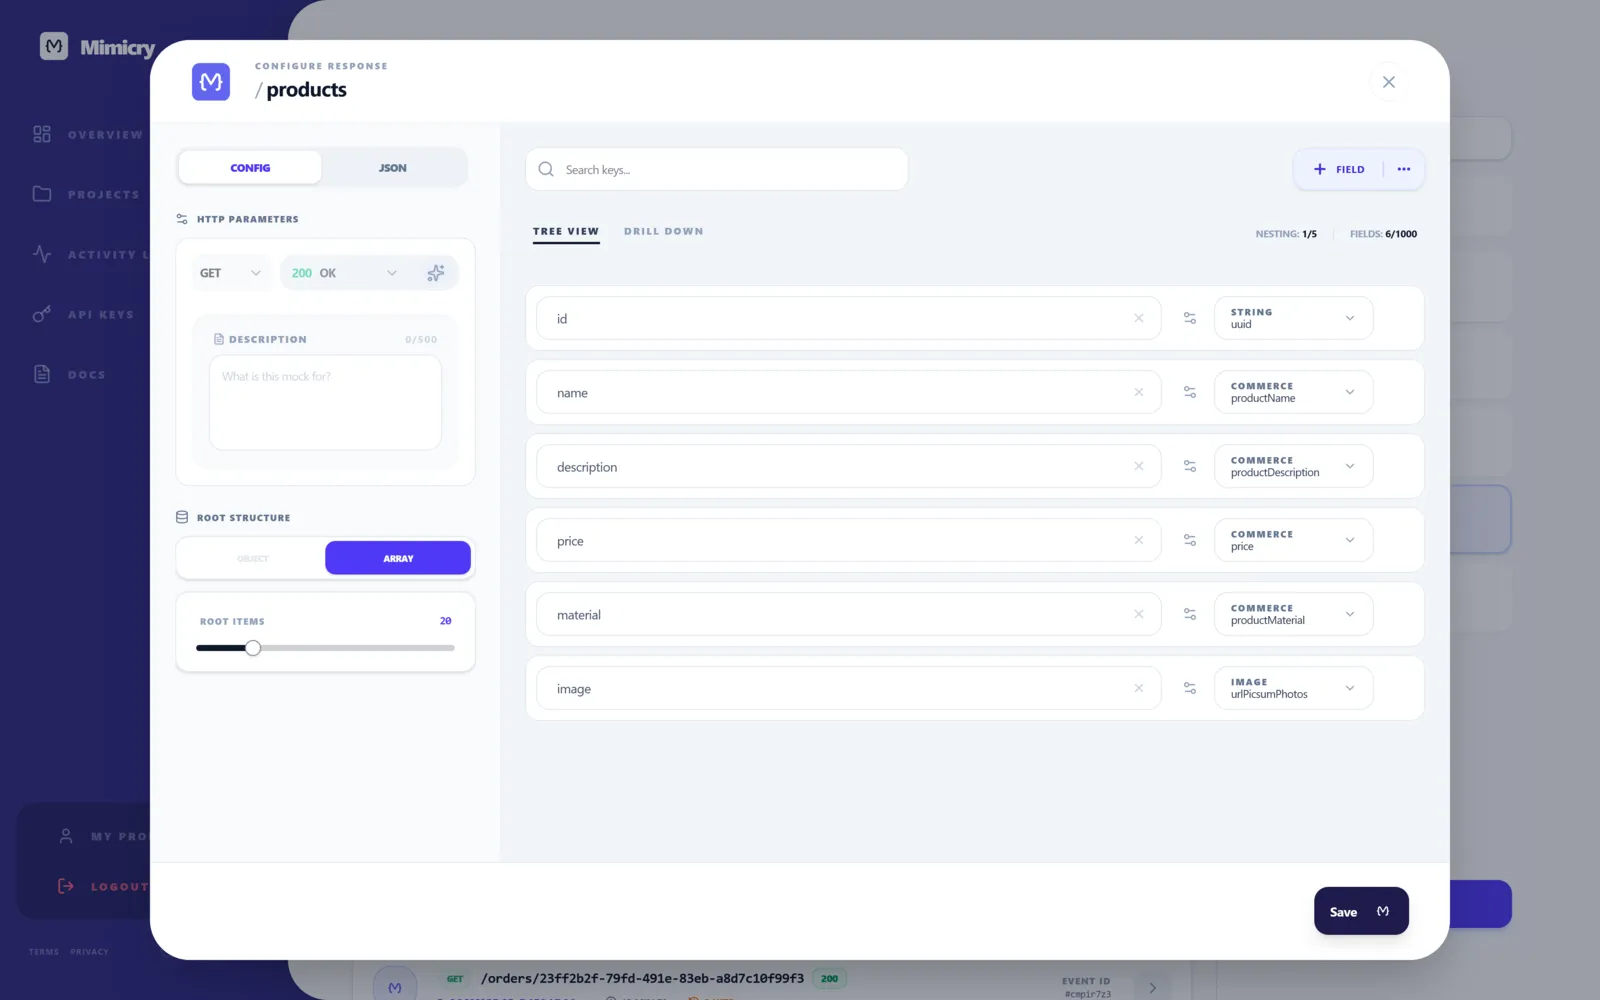Click the price key input field
The width and height of the screenshot is (1600, 1000).
tap(849, 540)
